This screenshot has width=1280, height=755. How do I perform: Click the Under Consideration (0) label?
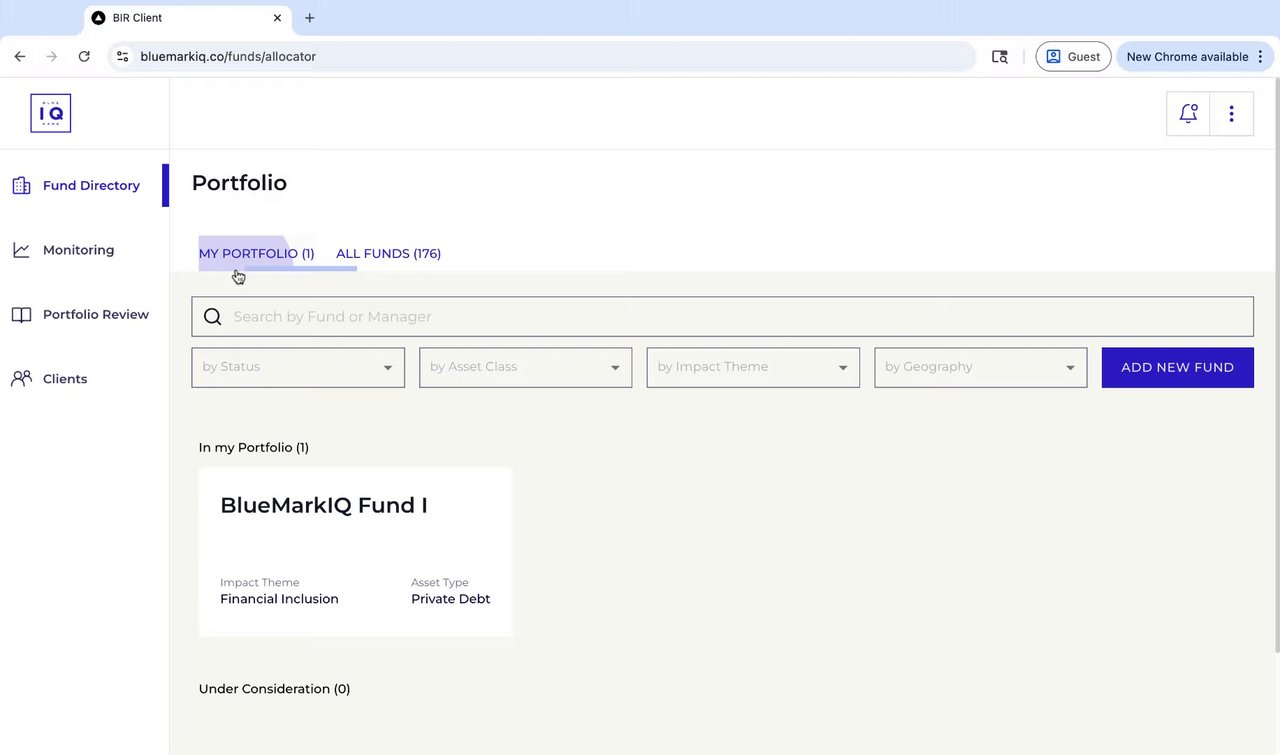[x=275, y=689]
